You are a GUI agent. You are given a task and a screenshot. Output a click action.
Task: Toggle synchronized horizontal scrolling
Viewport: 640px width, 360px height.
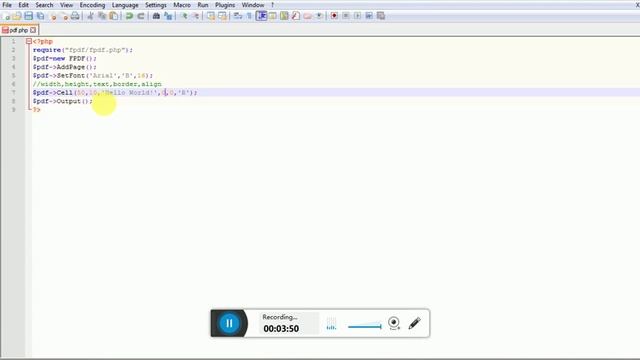pyautogui.click(x=222, y=16)
